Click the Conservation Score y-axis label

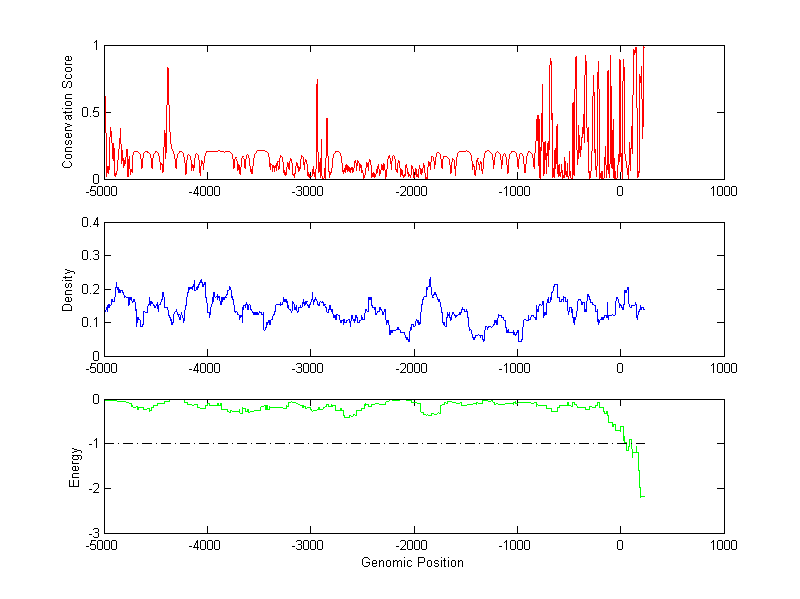pos(68,112)
